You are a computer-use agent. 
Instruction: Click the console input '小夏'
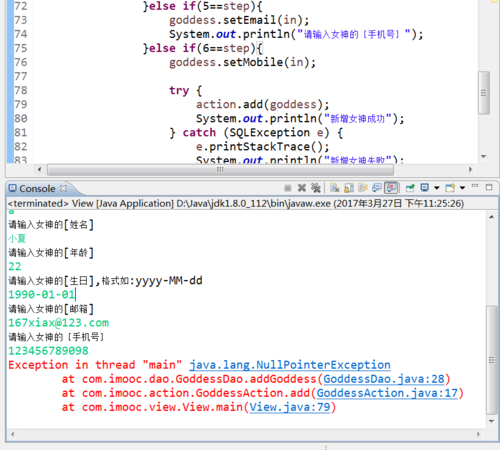[17, 239]
